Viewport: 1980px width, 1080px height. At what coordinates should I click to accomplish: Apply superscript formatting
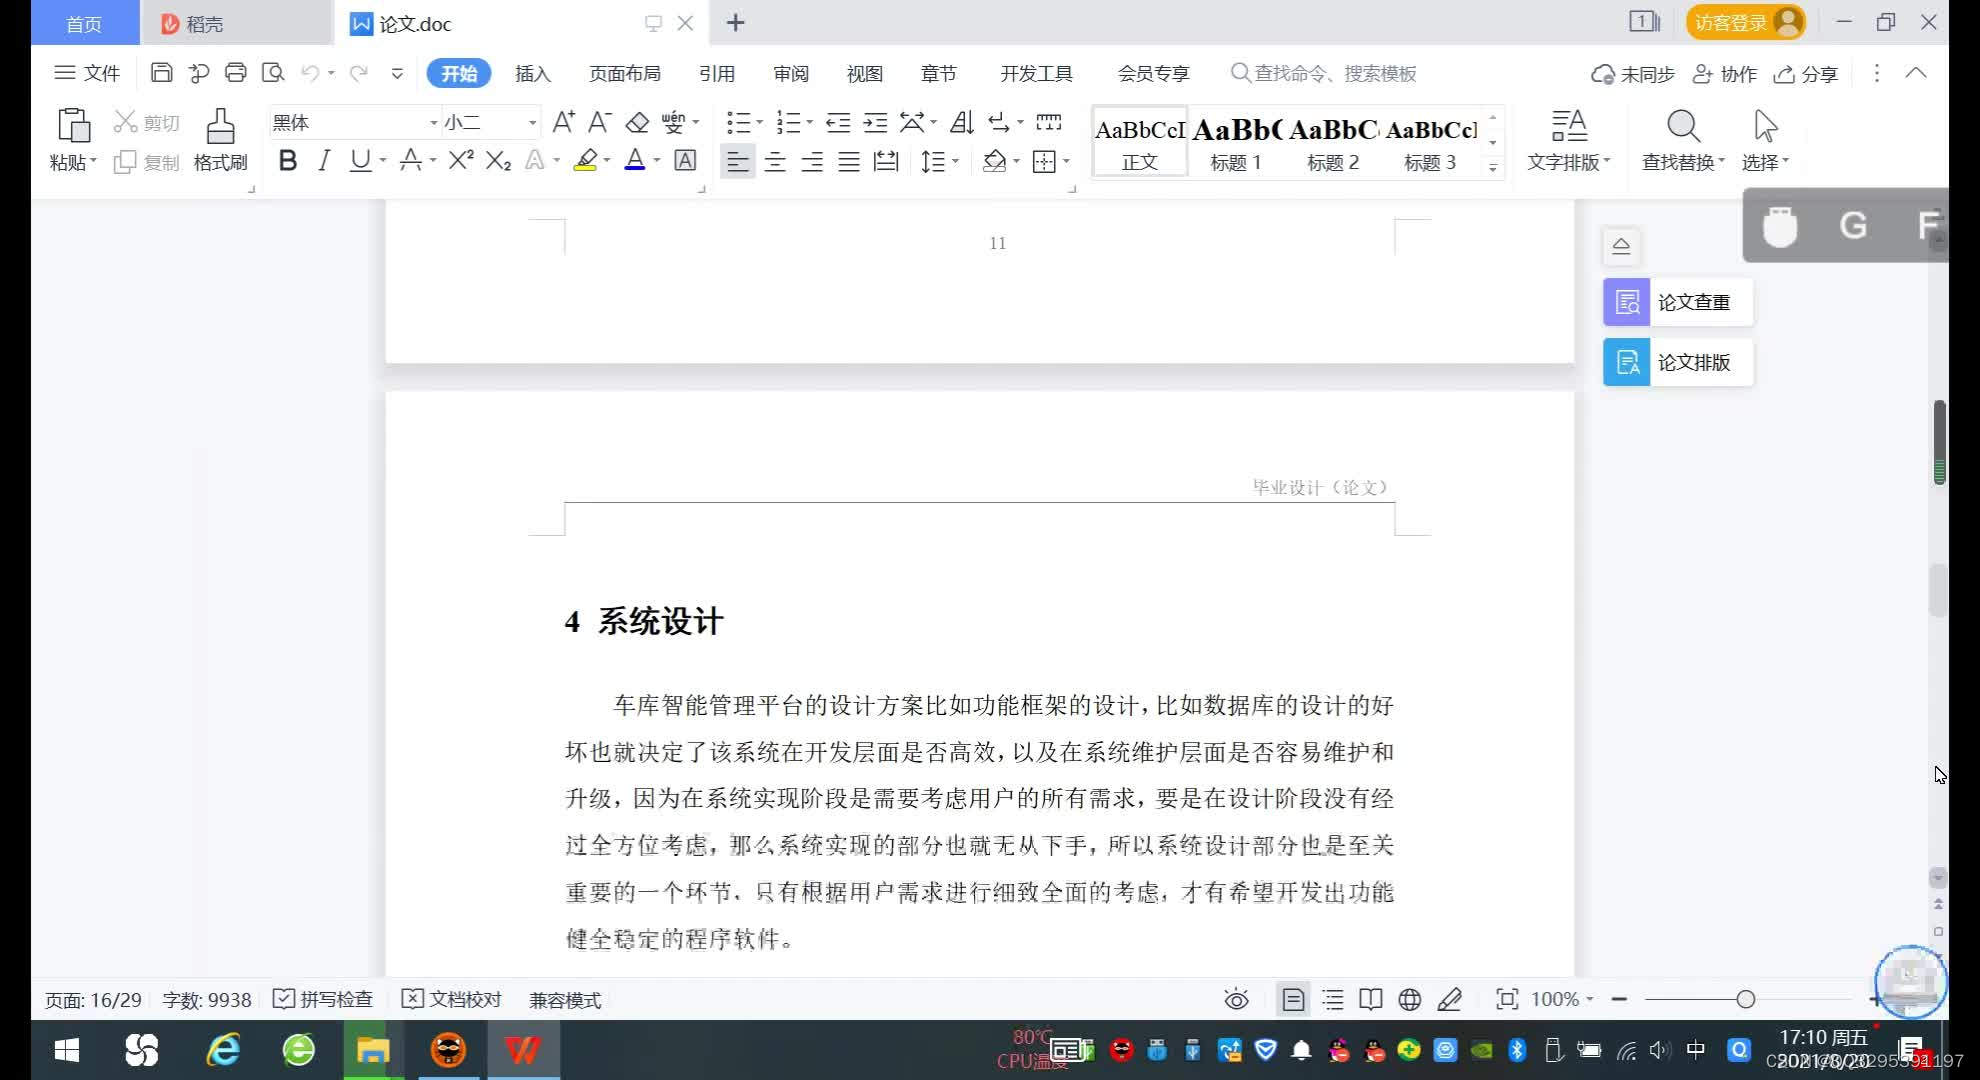tap(461, 160)
